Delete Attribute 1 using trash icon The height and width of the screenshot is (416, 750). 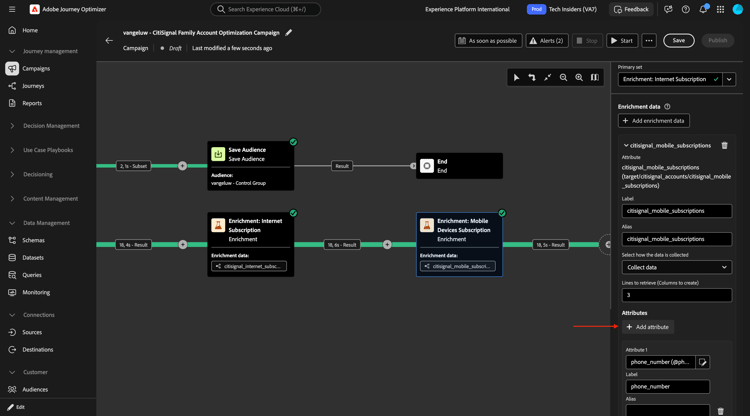click(x=721, y=411)
